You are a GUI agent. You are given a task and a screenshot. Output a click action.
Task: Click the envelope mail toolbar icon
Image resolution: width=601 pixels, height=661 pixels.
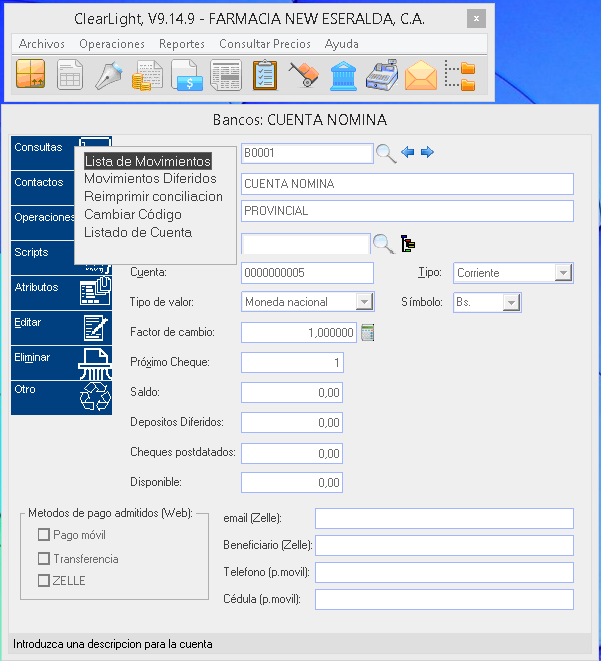click(420, 76)
